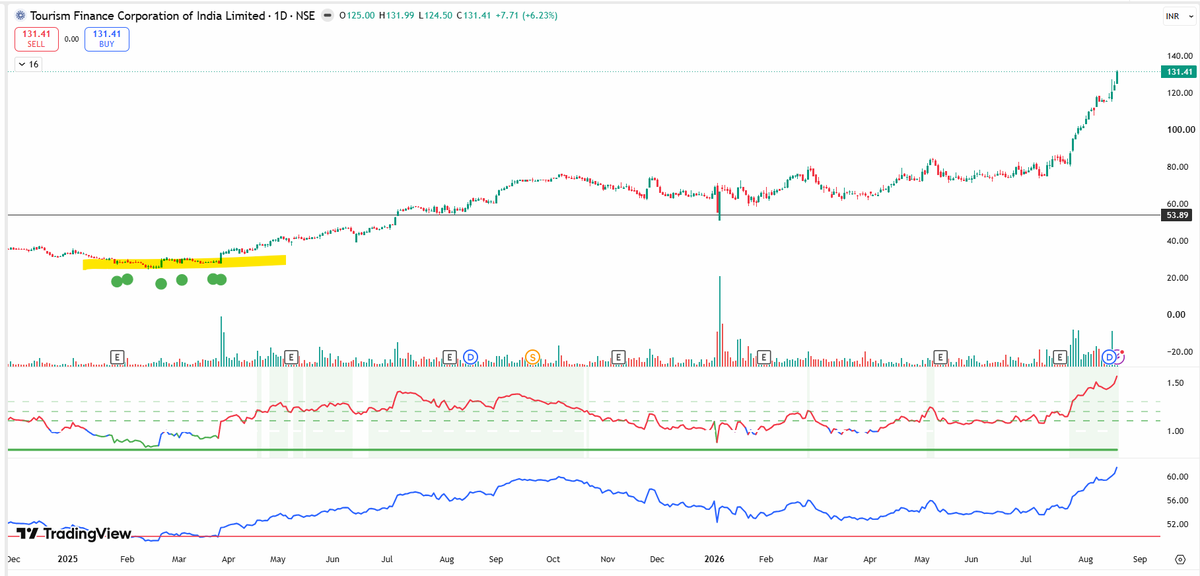Image resolution: width=1200 pixels, height=576 pixels.
Task: Click the 40.00 price axis label
Action: tap(1178, 241)
